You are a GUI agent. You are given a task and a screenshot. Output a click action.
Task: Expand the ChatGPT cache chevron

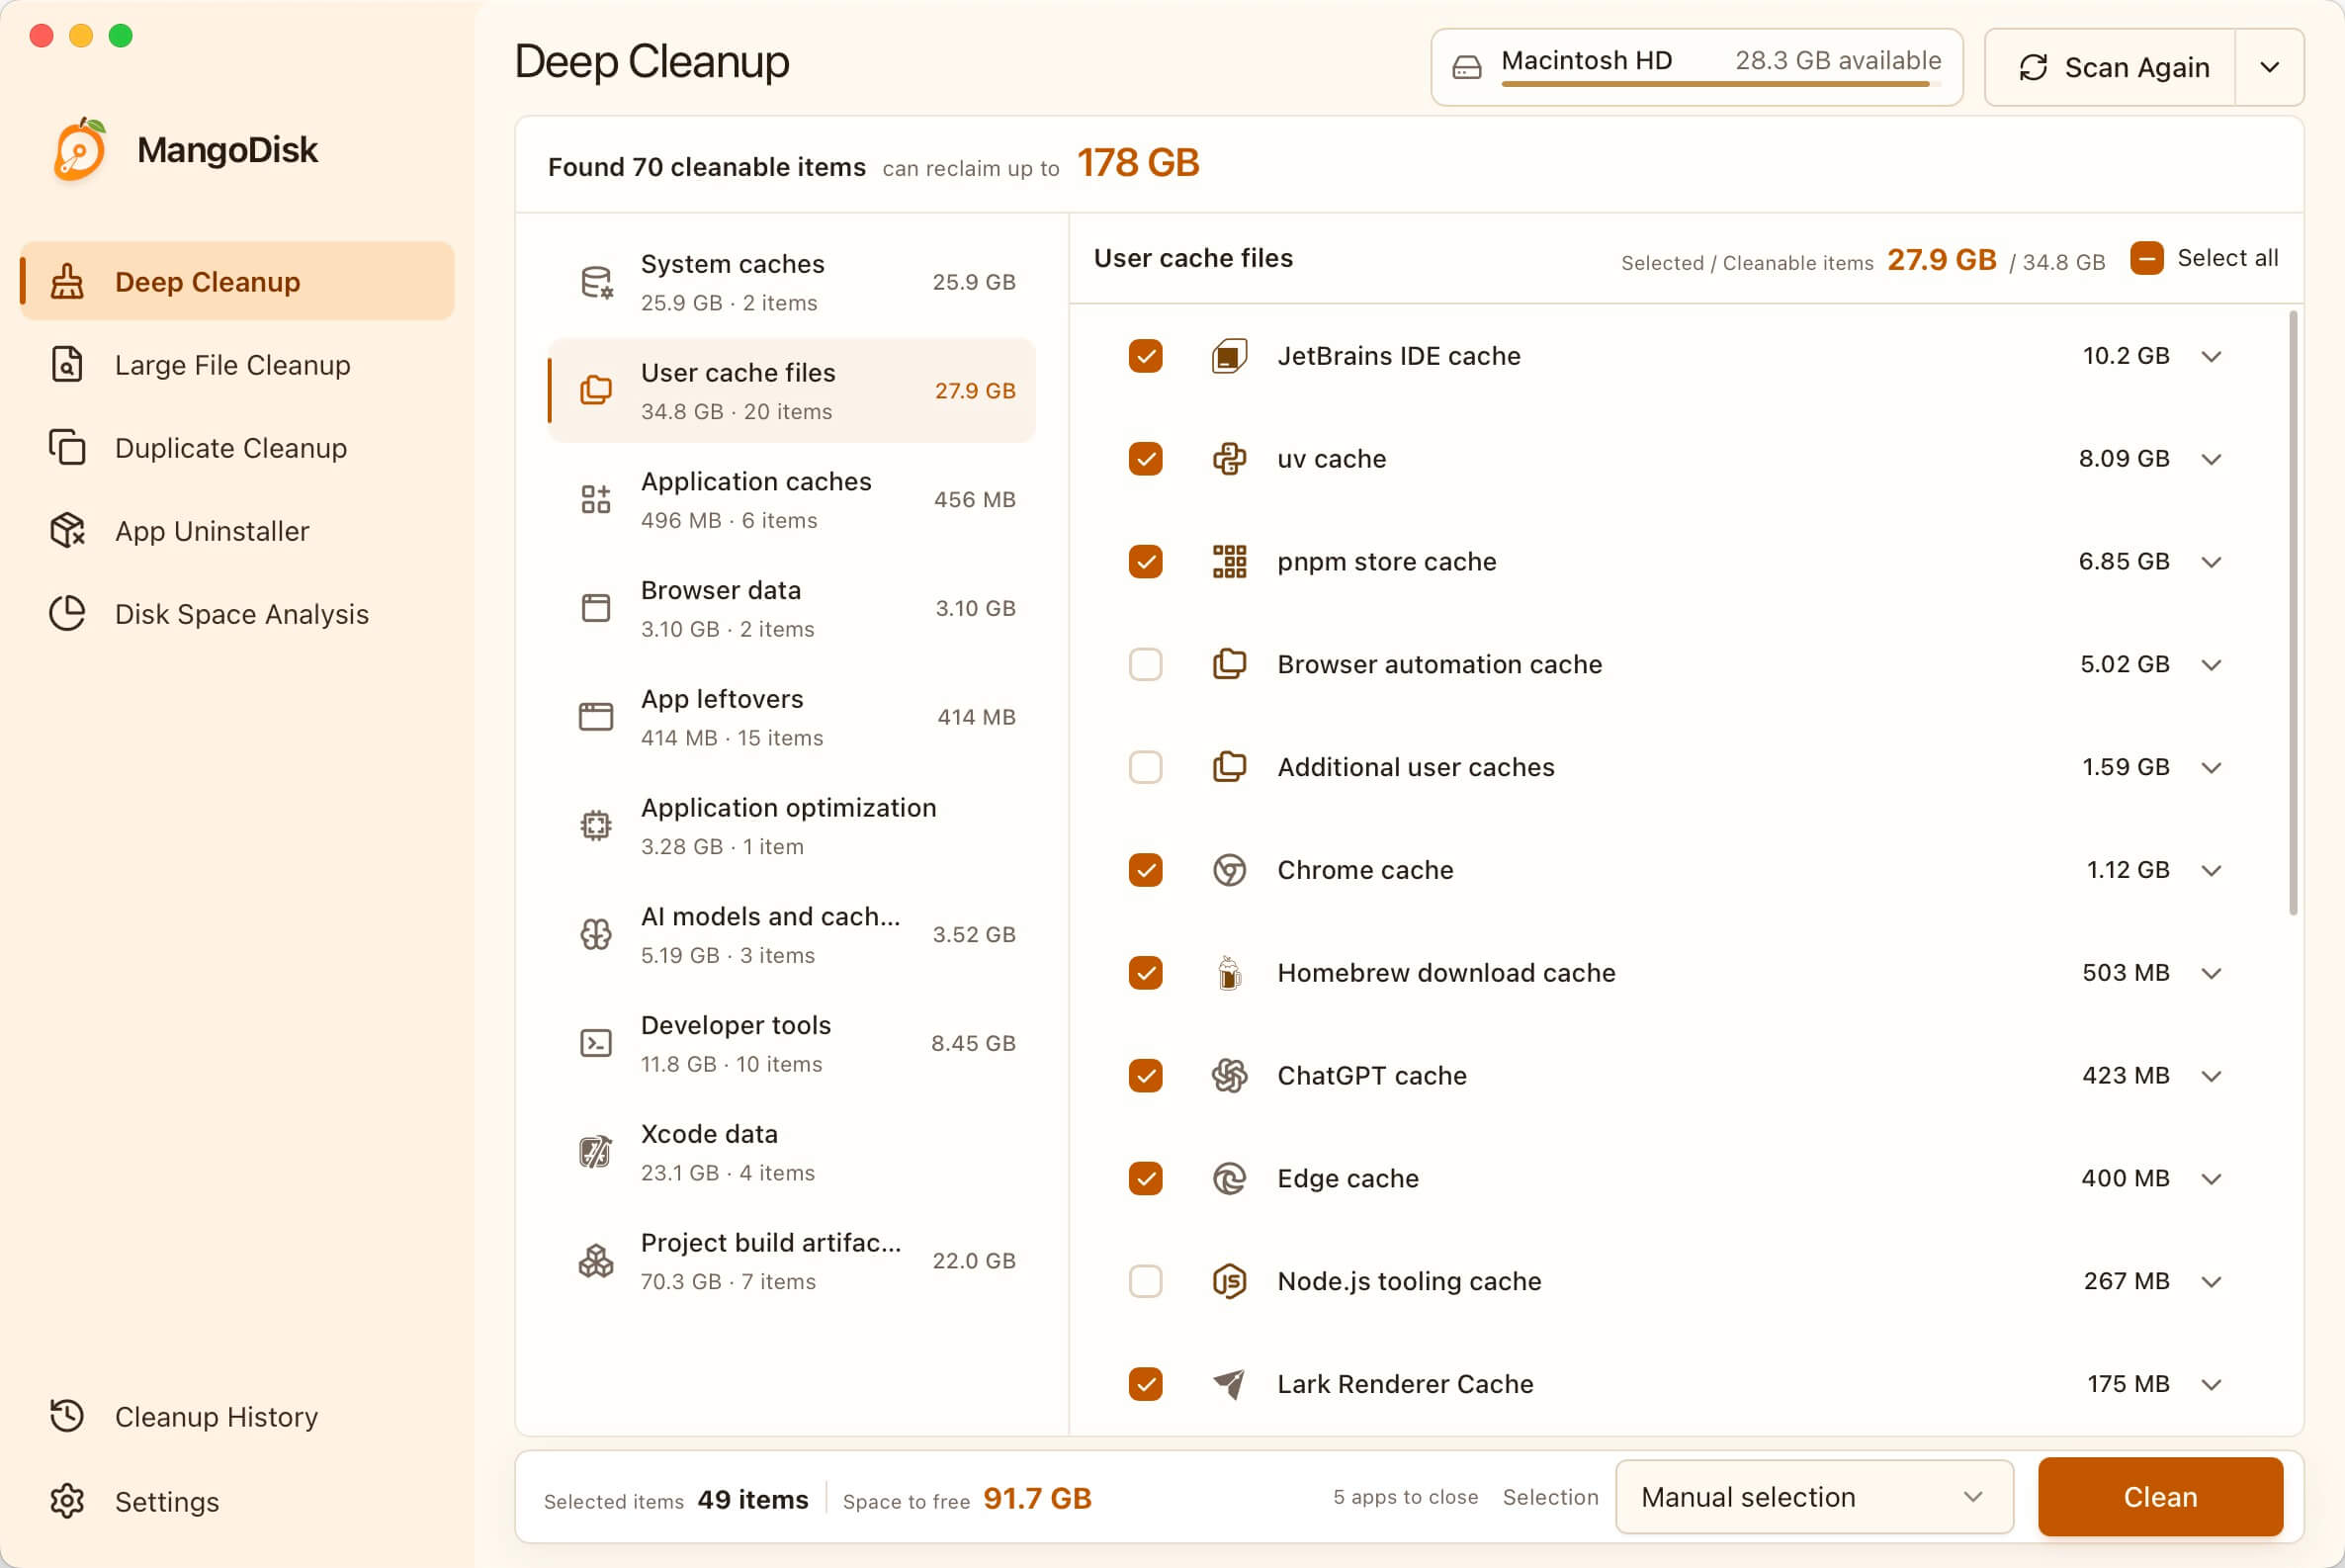click(x=2212, y=1077)
